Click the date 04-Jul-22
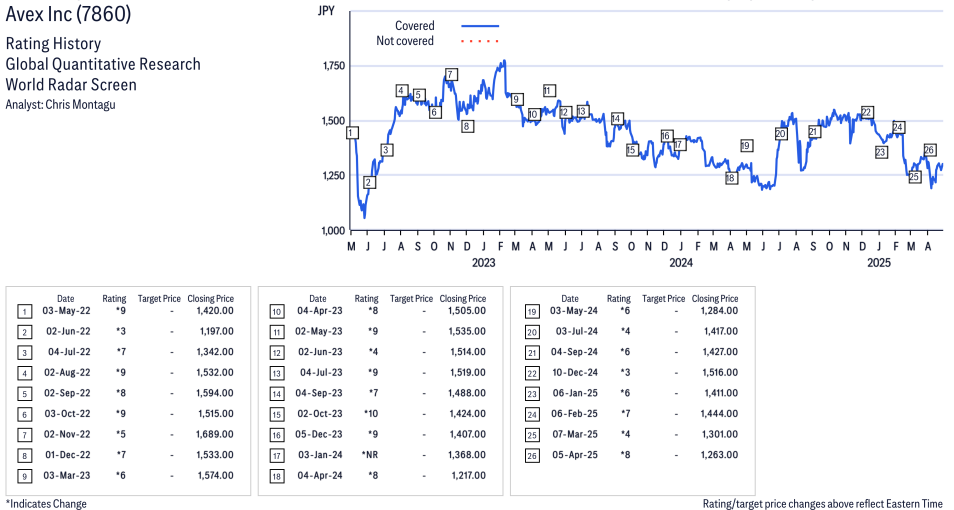The height and width of the screenshot is (510, 954). coord(69,352)
